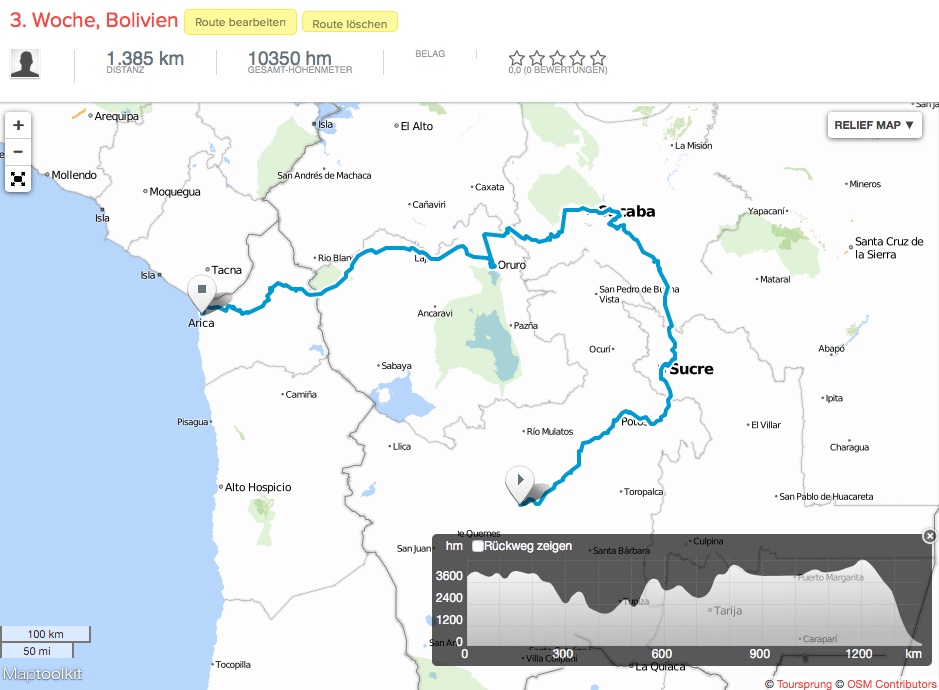
Task: Rate the route with first star
Action: pyautogui.click(x=516, y=58)
